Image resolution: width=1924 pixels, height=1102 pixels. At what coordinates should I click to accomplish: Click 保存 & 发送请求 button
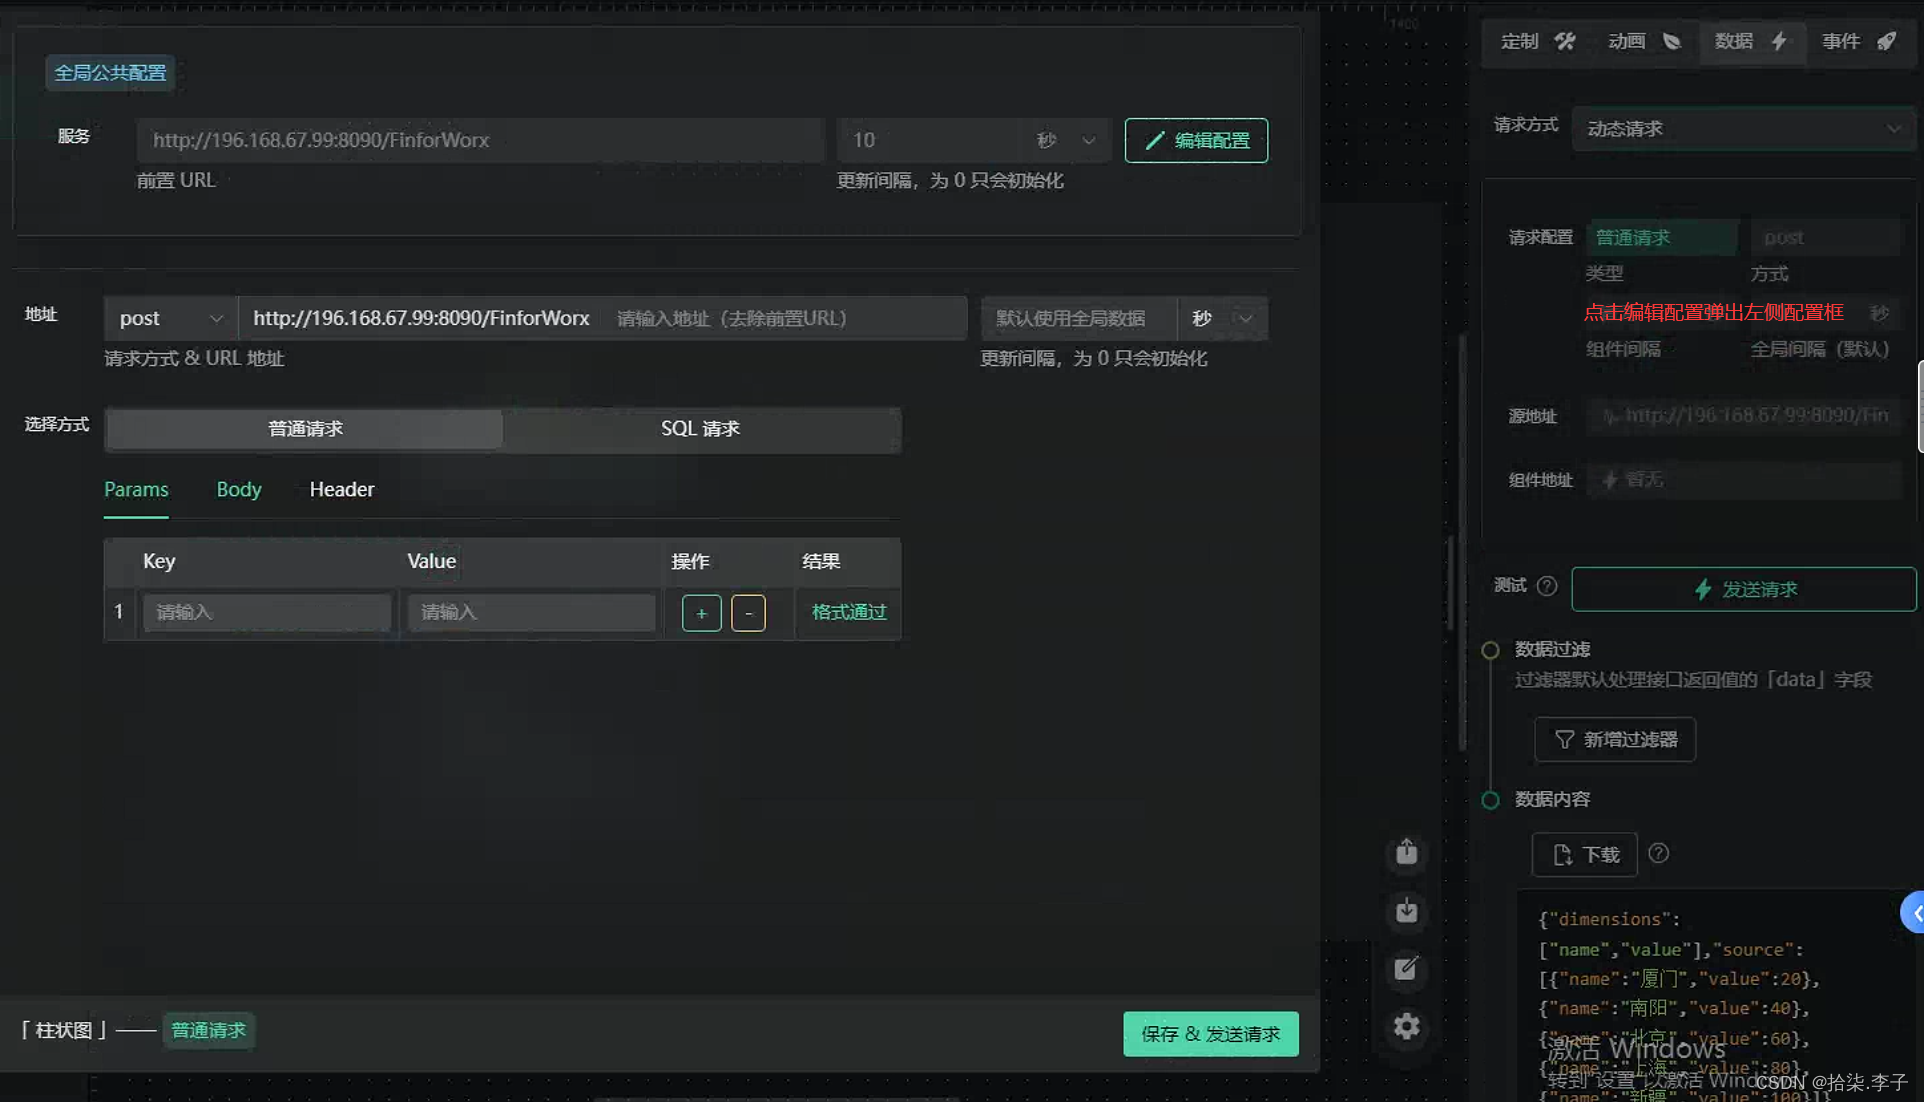point(1210,1034)
